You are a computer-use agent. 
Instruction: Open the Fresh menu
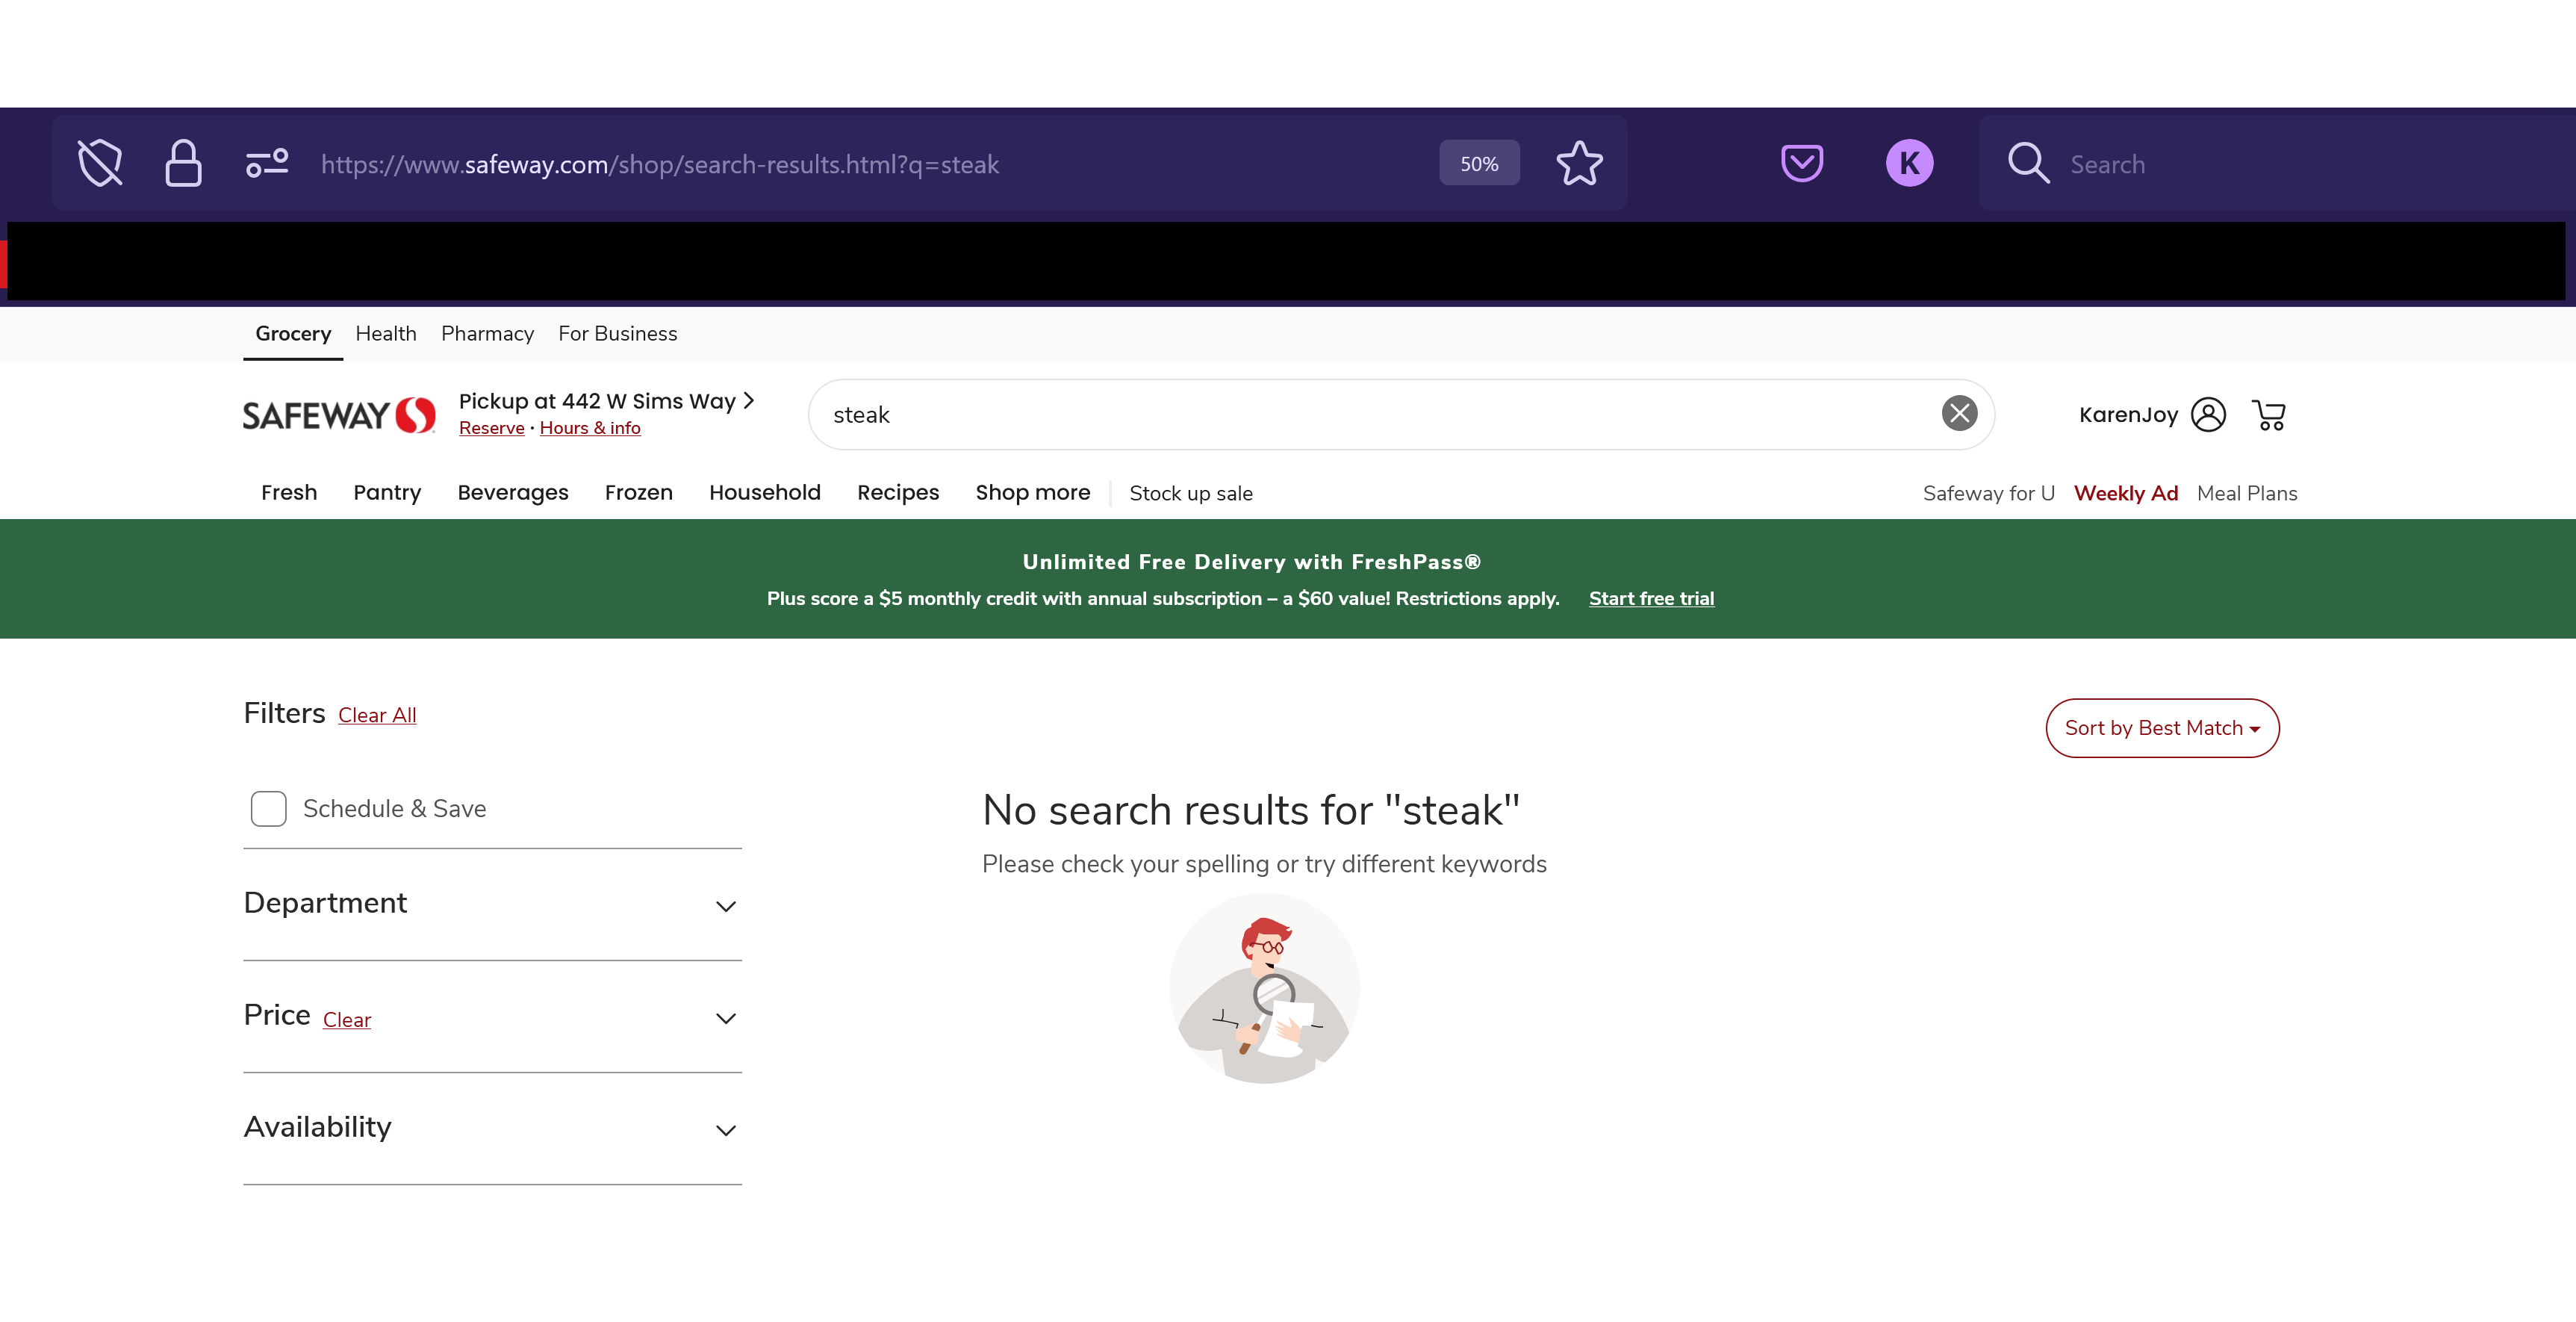(x=289, y=492)
